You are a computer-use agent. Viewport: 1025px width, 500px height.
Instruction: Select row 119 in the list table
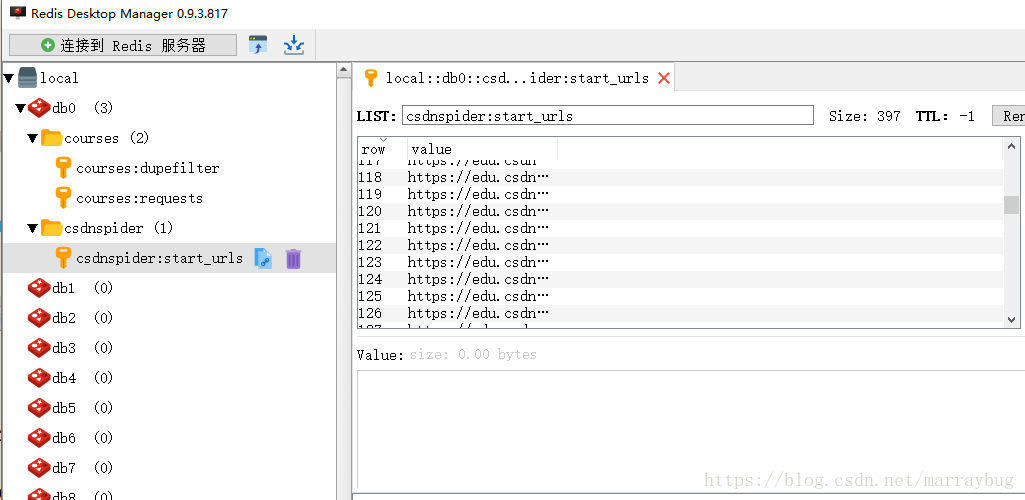point(680,194)
